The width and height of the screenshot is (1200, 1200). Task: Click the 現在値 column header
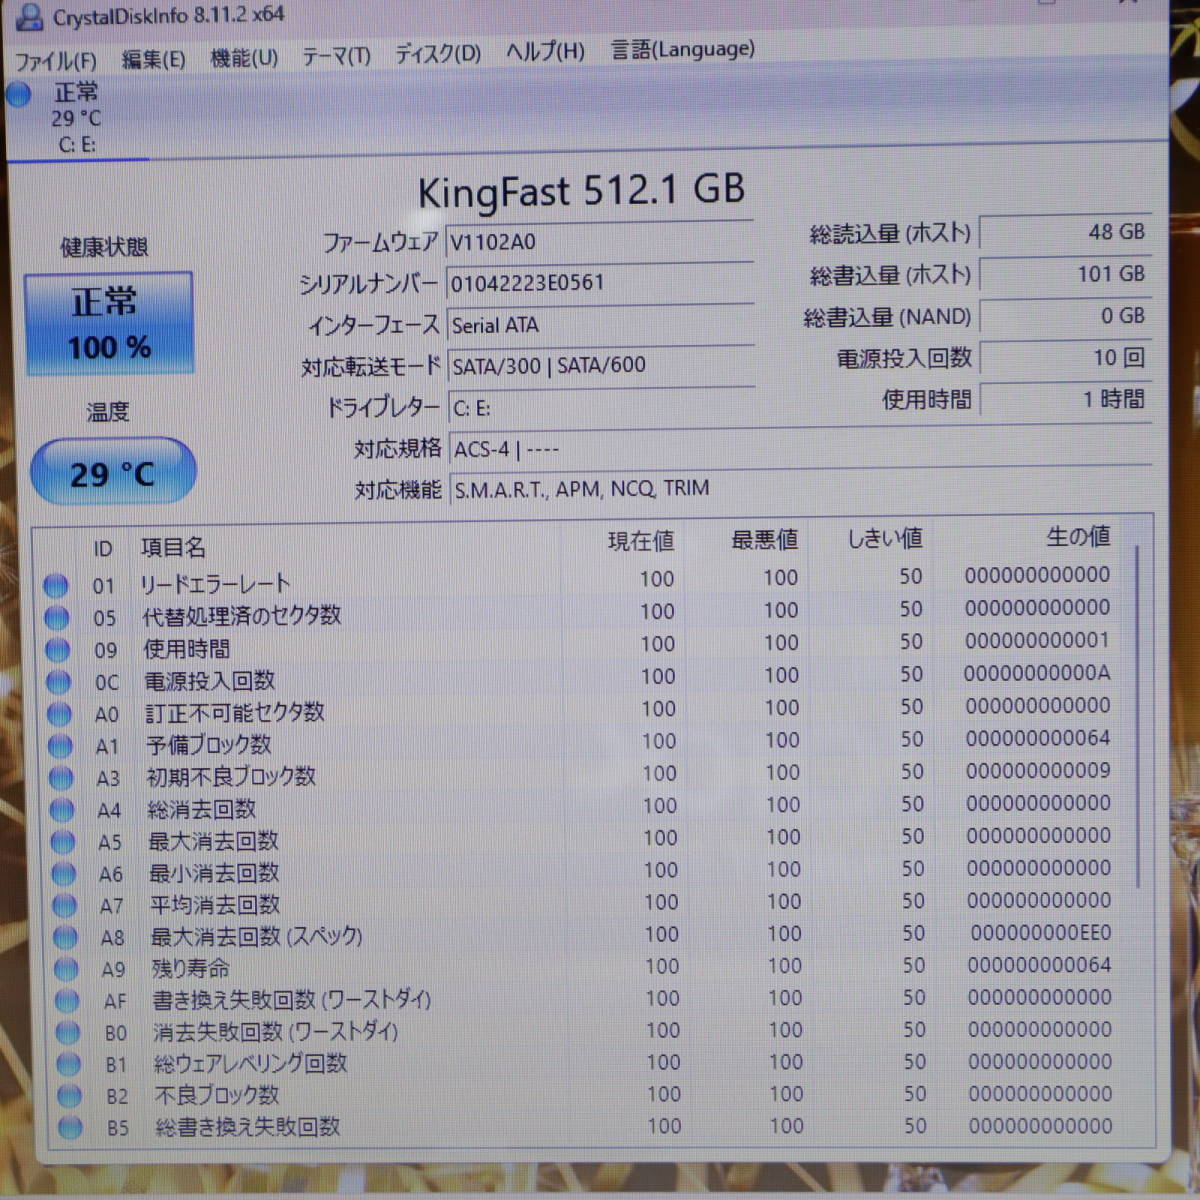641,541
